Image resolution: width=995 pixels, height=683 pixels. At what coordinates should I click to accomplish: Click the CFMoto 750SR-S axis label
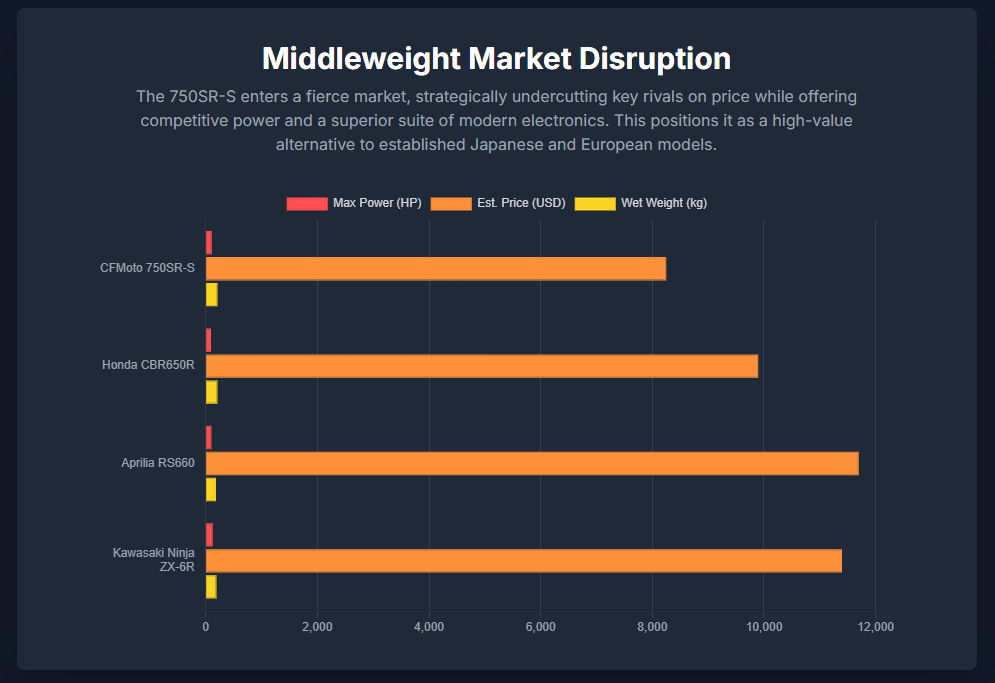147,268
